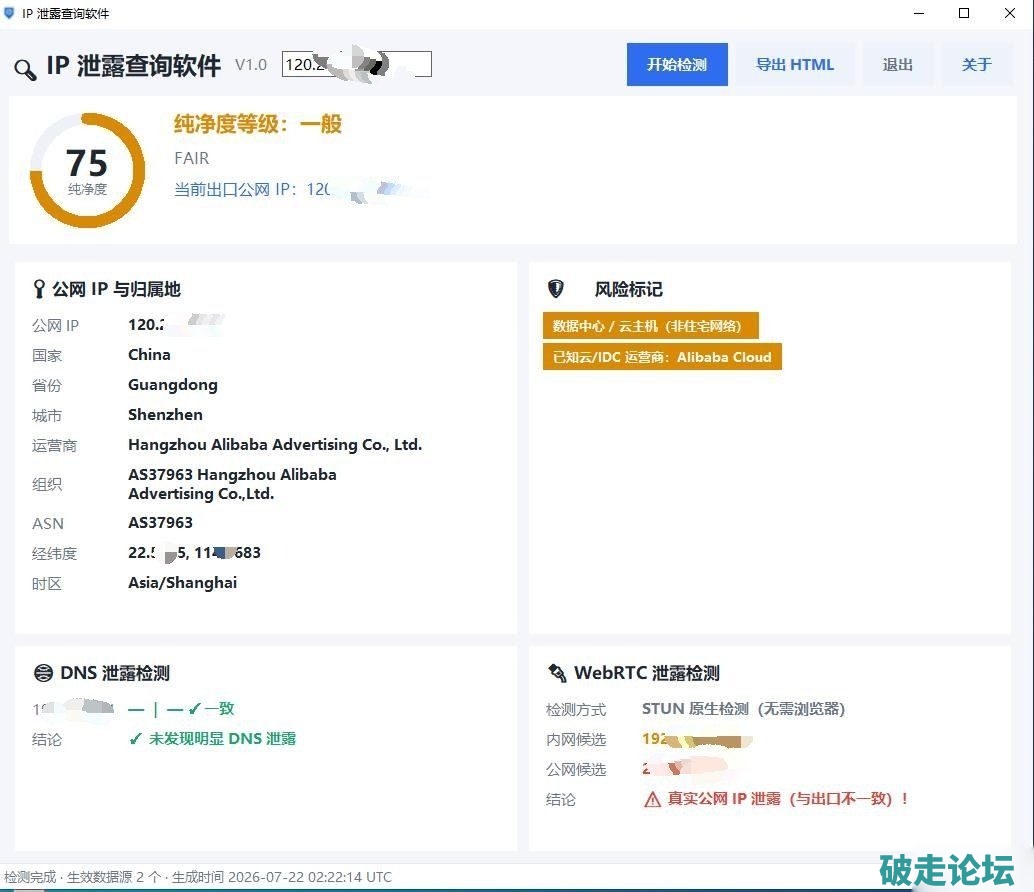Maximize the application window
This screenshot has width=1034, height=892.
click(x=963, y=13)
